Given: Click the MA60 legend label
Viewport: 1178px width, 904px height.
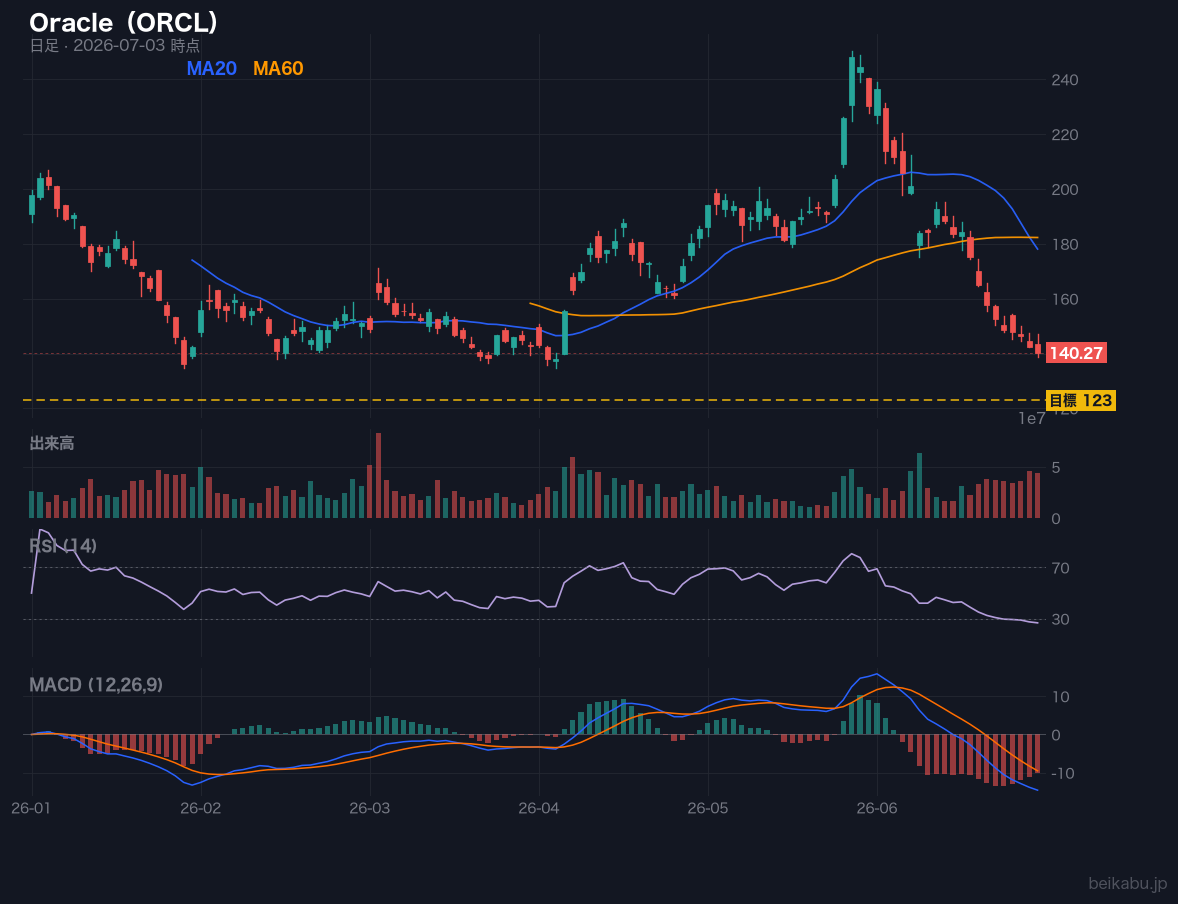Looking at the screenshot, I should click(x=278, y=68).
